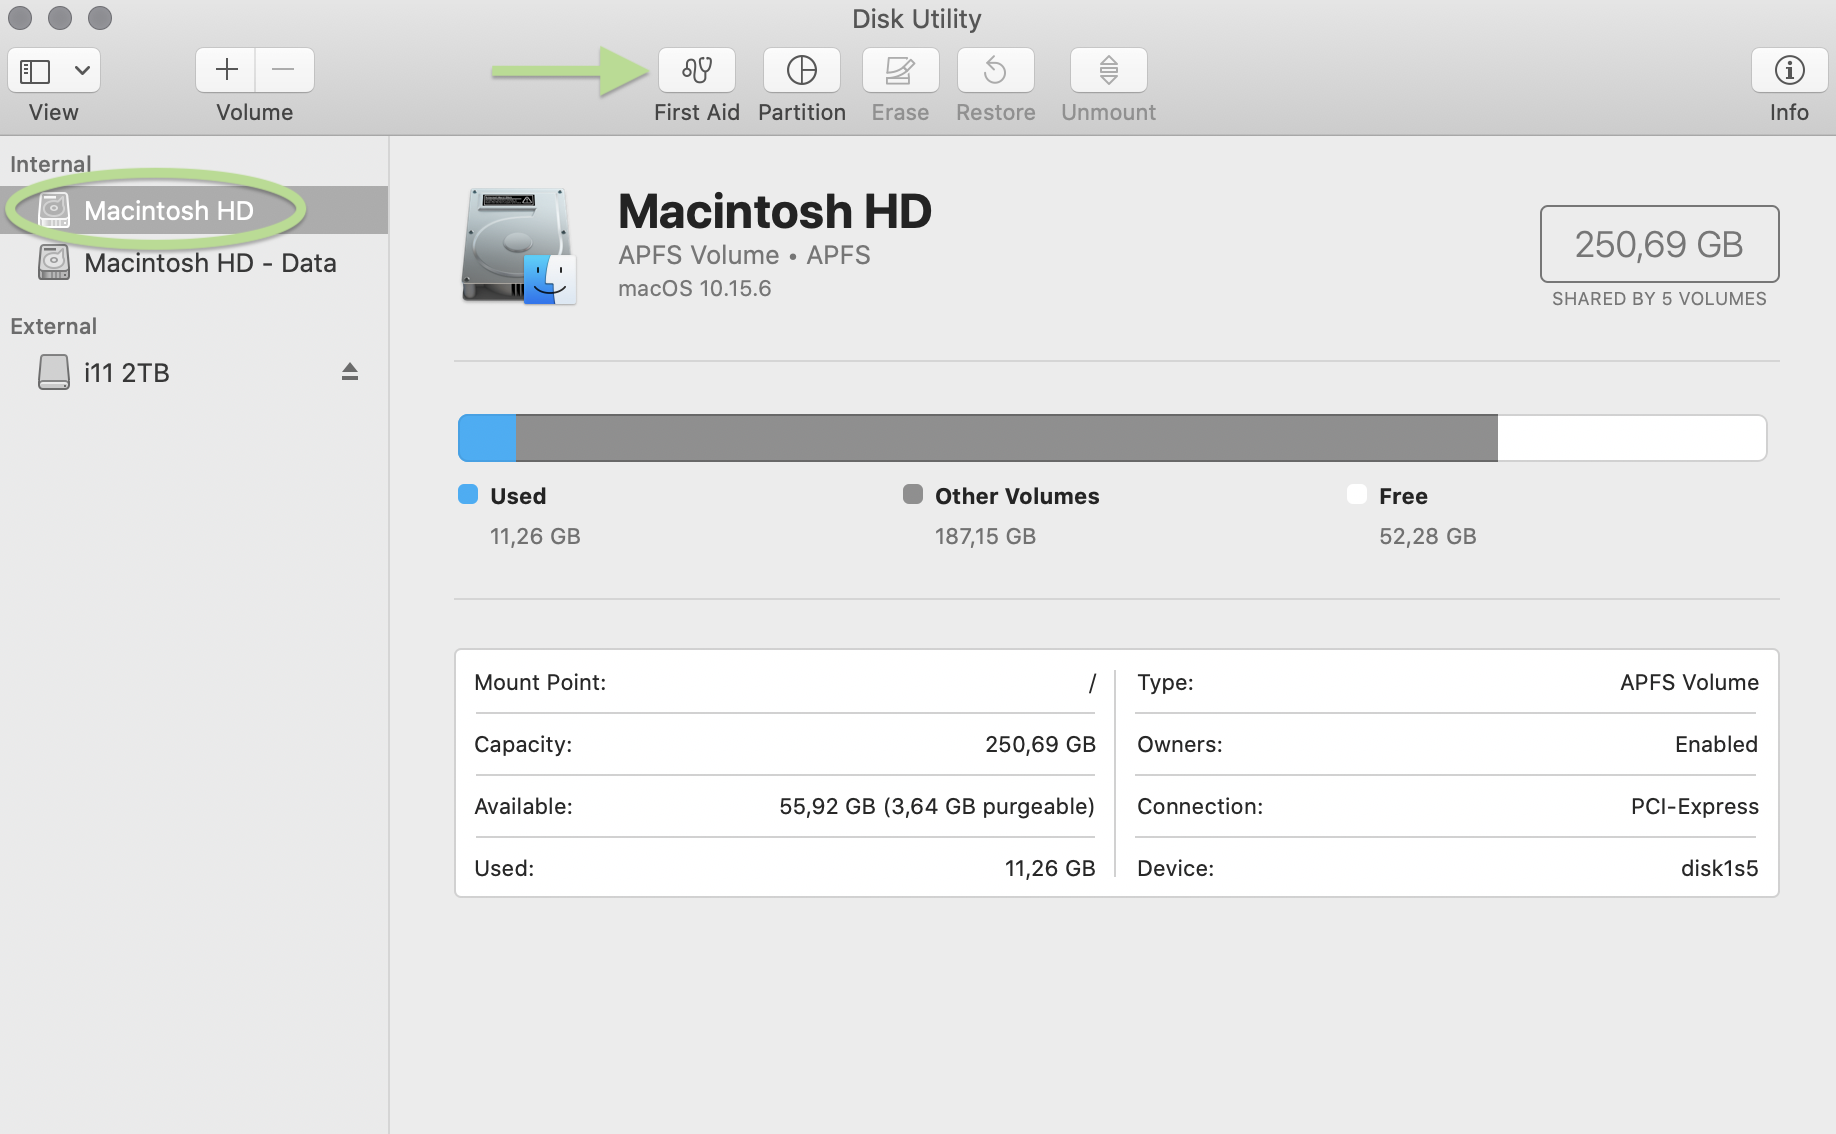Screen dimensions: 1836x1134
Task: Select Macintosh HD in the sidebar
Action: [x=194, y=210]
